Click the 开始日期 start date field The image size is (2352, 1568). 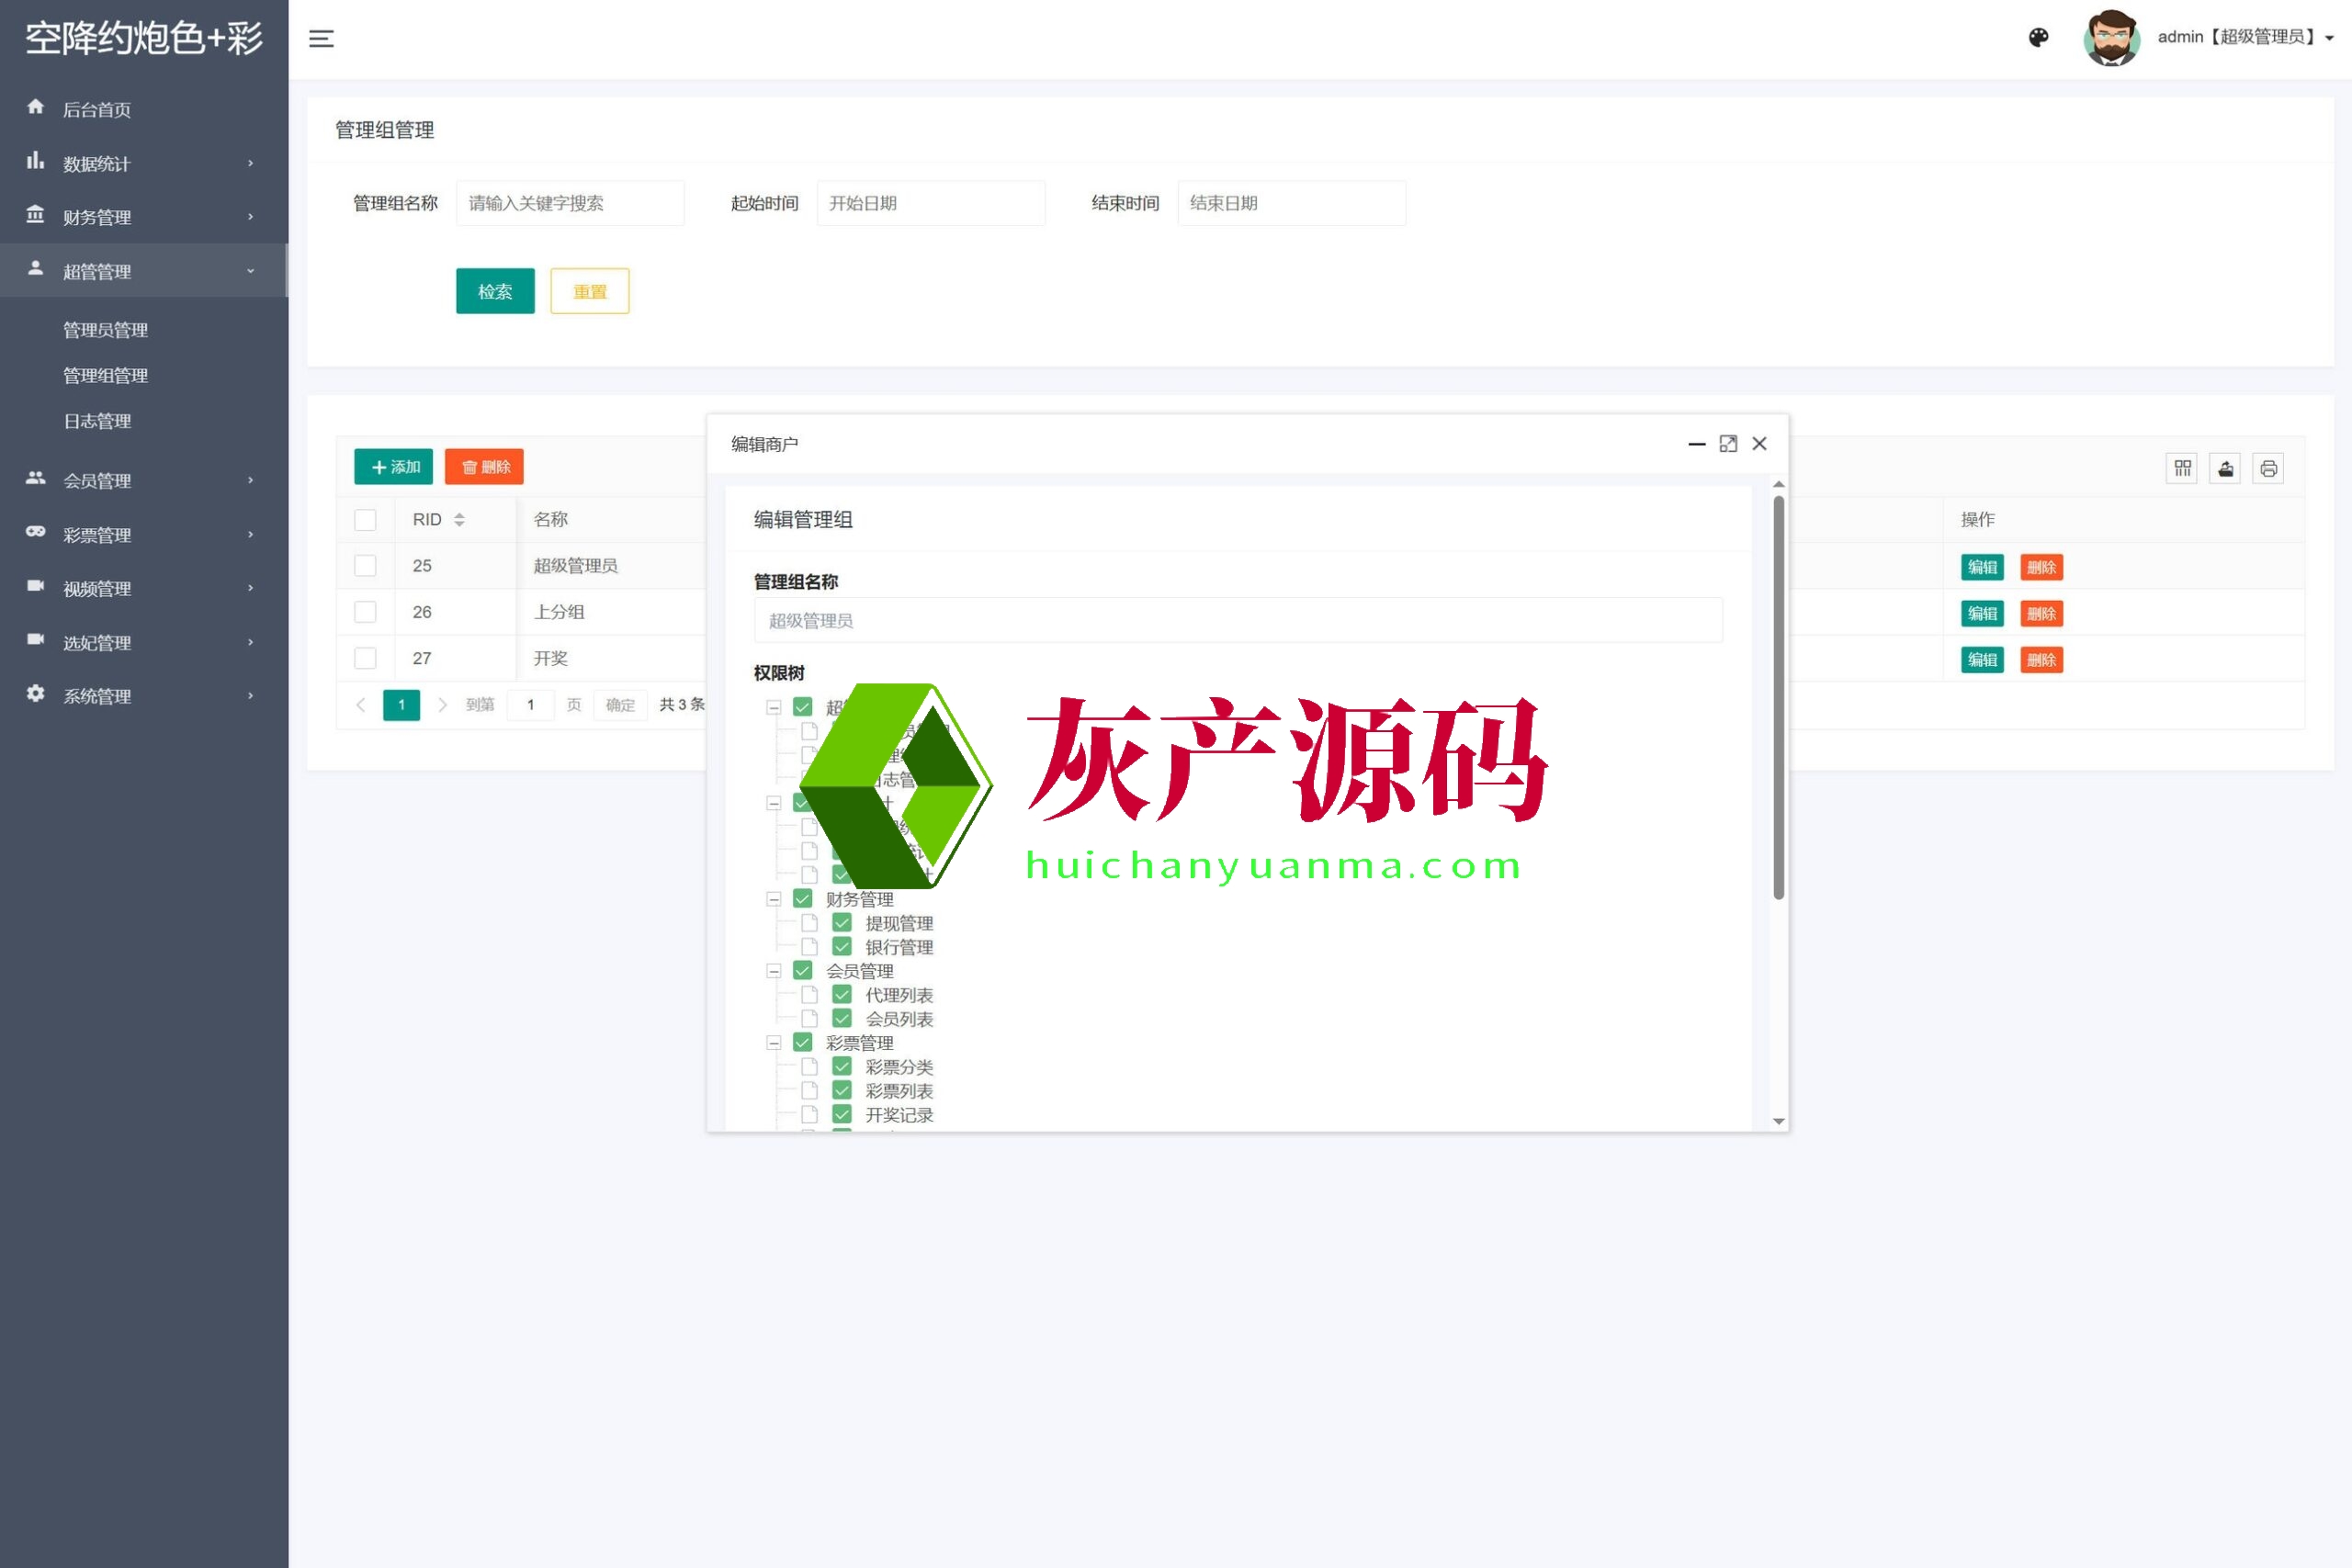[930, 203]
